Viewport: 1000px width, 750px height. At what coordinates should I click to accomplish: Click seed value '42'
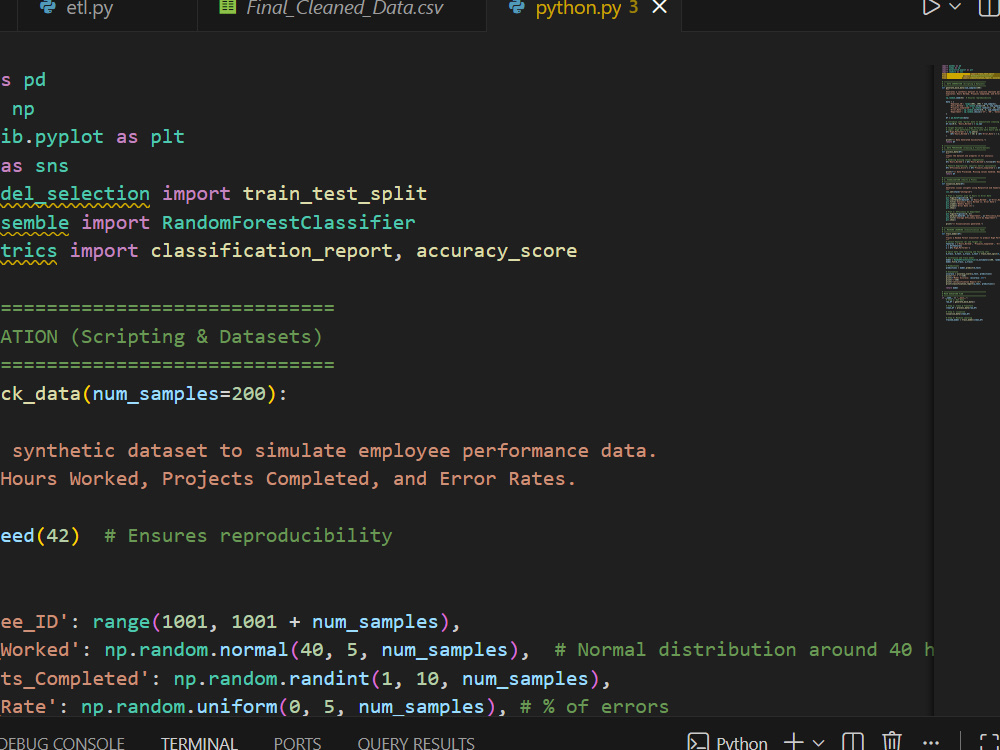[57, 536]
